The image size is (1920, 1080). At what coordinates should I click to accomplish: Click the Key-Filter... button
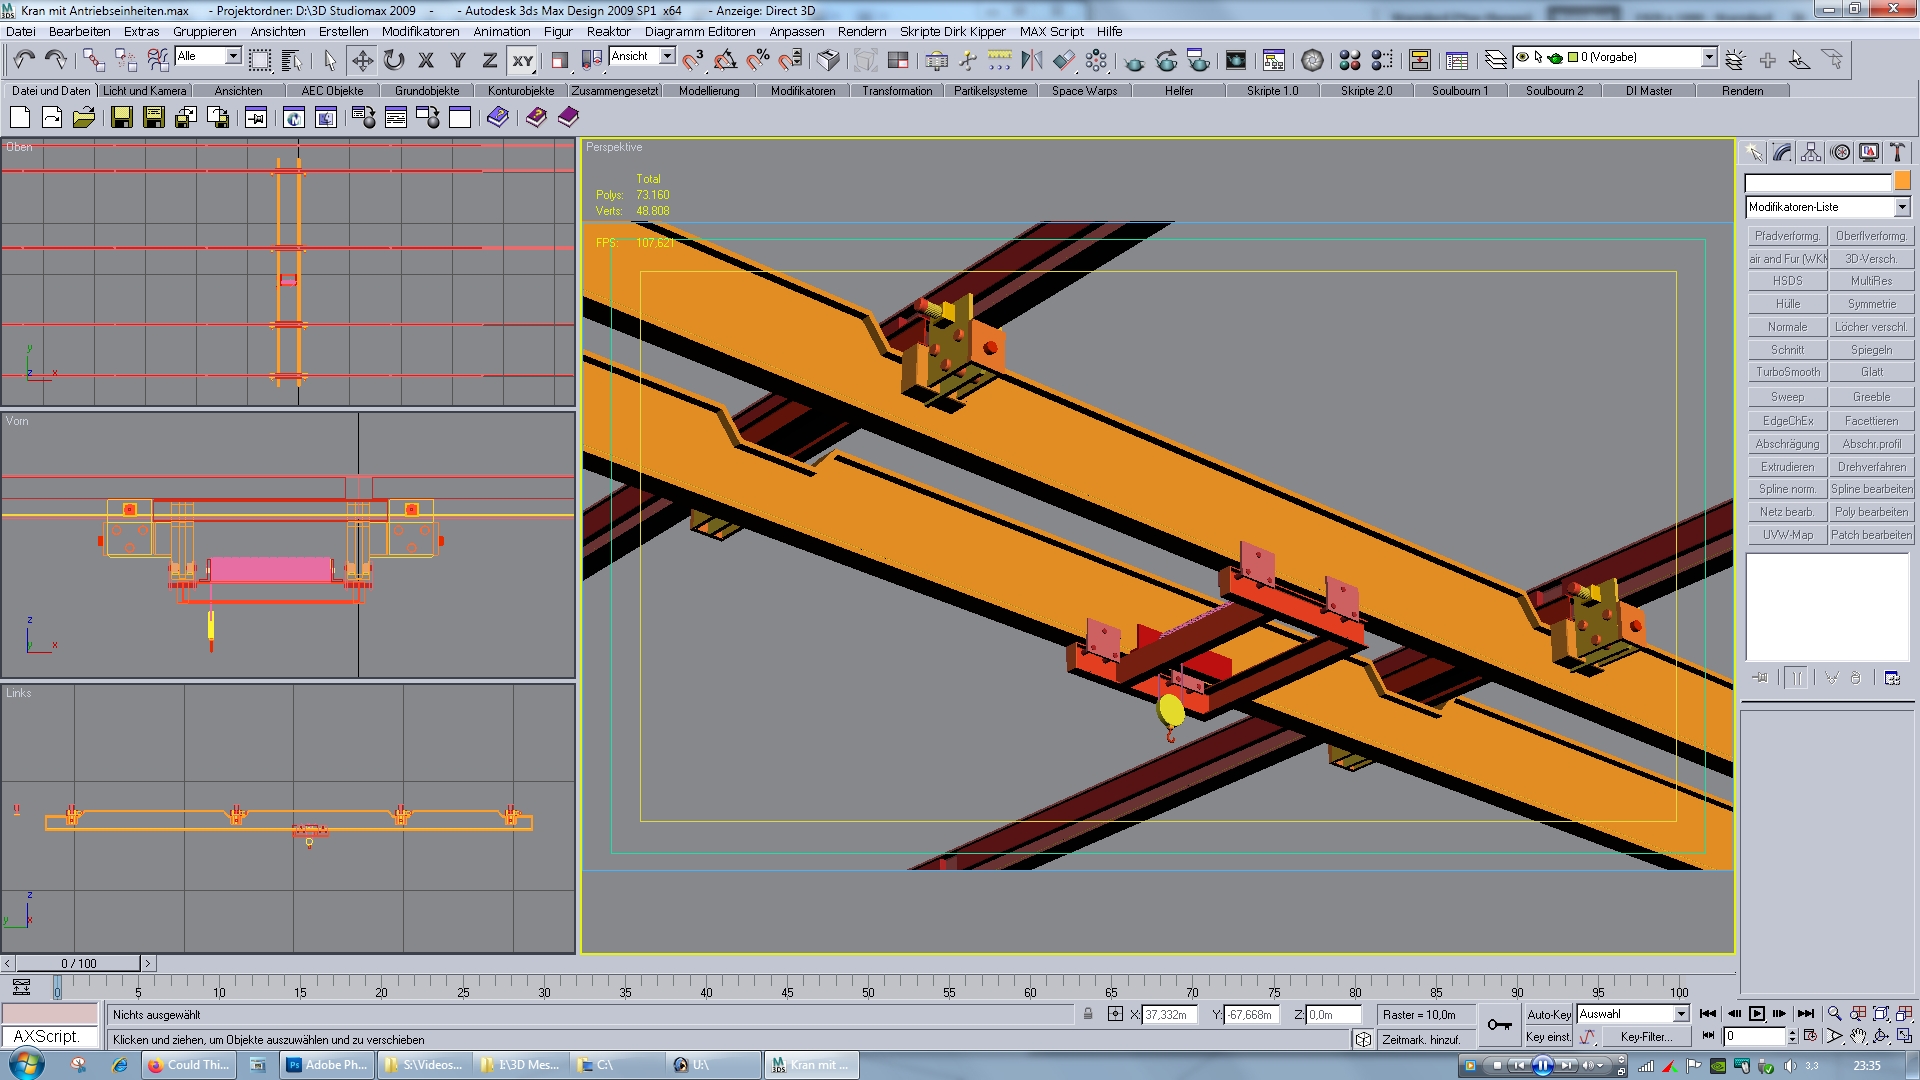1646,1037
